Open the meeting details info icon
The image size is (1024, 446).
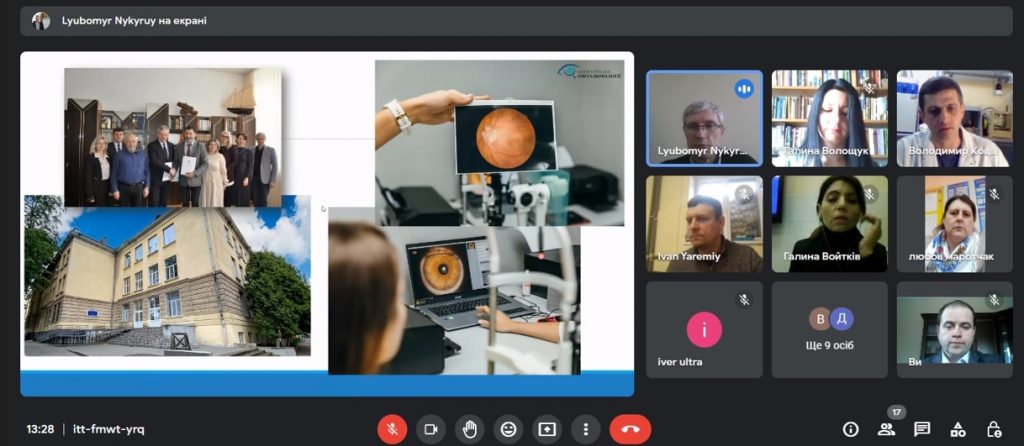[x=851, y=429]
